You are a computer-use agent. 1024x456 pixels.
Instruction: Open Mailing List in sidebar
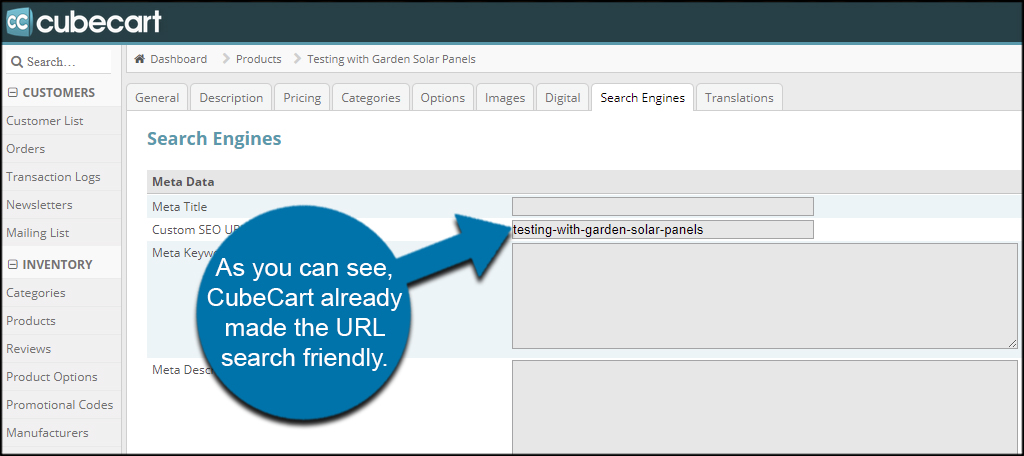(38, 233)
